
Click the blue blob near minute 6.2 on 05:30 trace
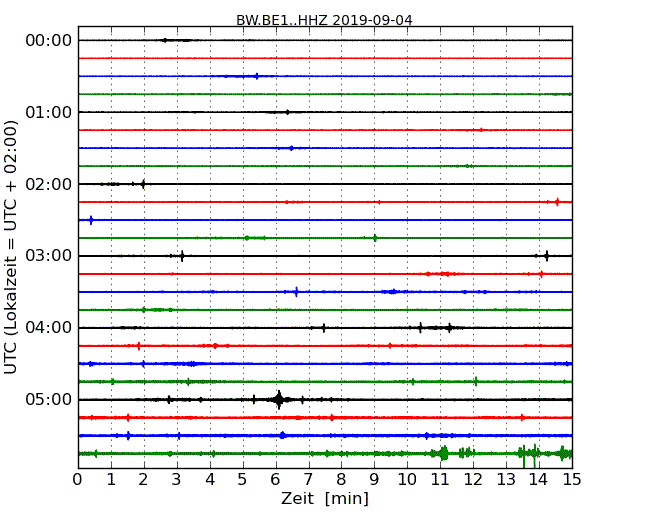[283, 435]
